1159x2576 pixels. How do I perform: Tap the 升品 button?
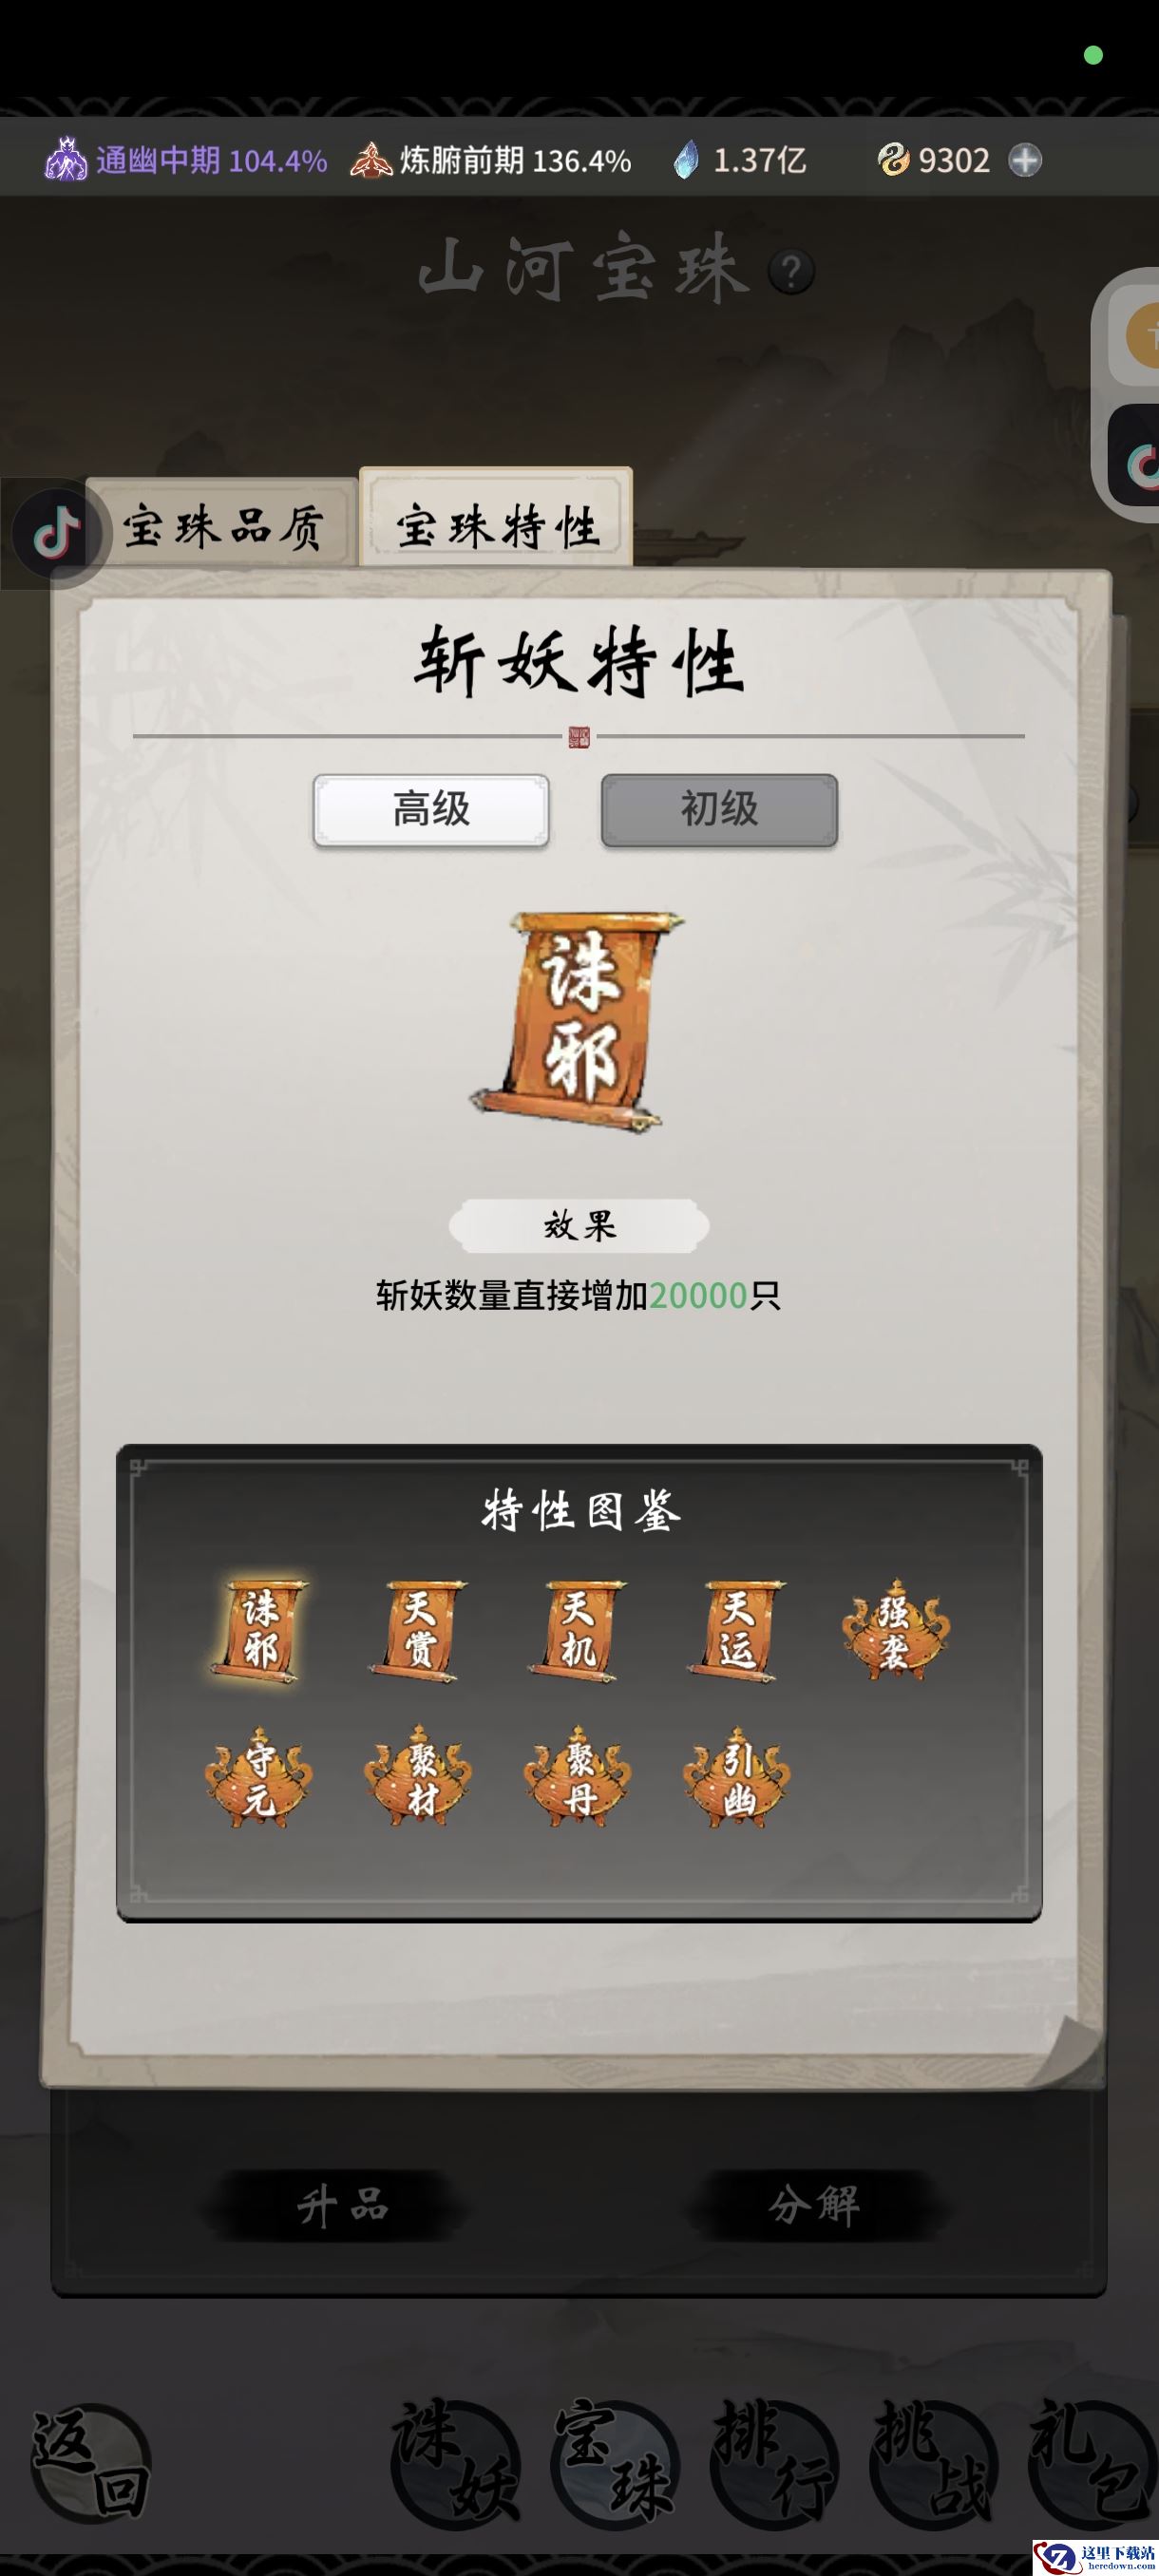click(341, 2204)
